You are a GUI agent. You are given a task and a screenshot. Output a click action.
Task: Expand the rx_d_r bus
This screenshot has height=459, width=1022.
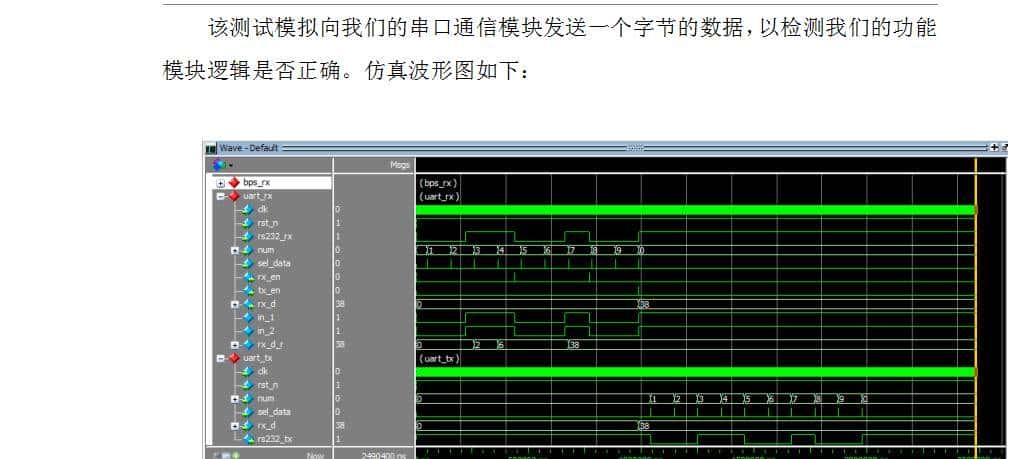[235, 345]
